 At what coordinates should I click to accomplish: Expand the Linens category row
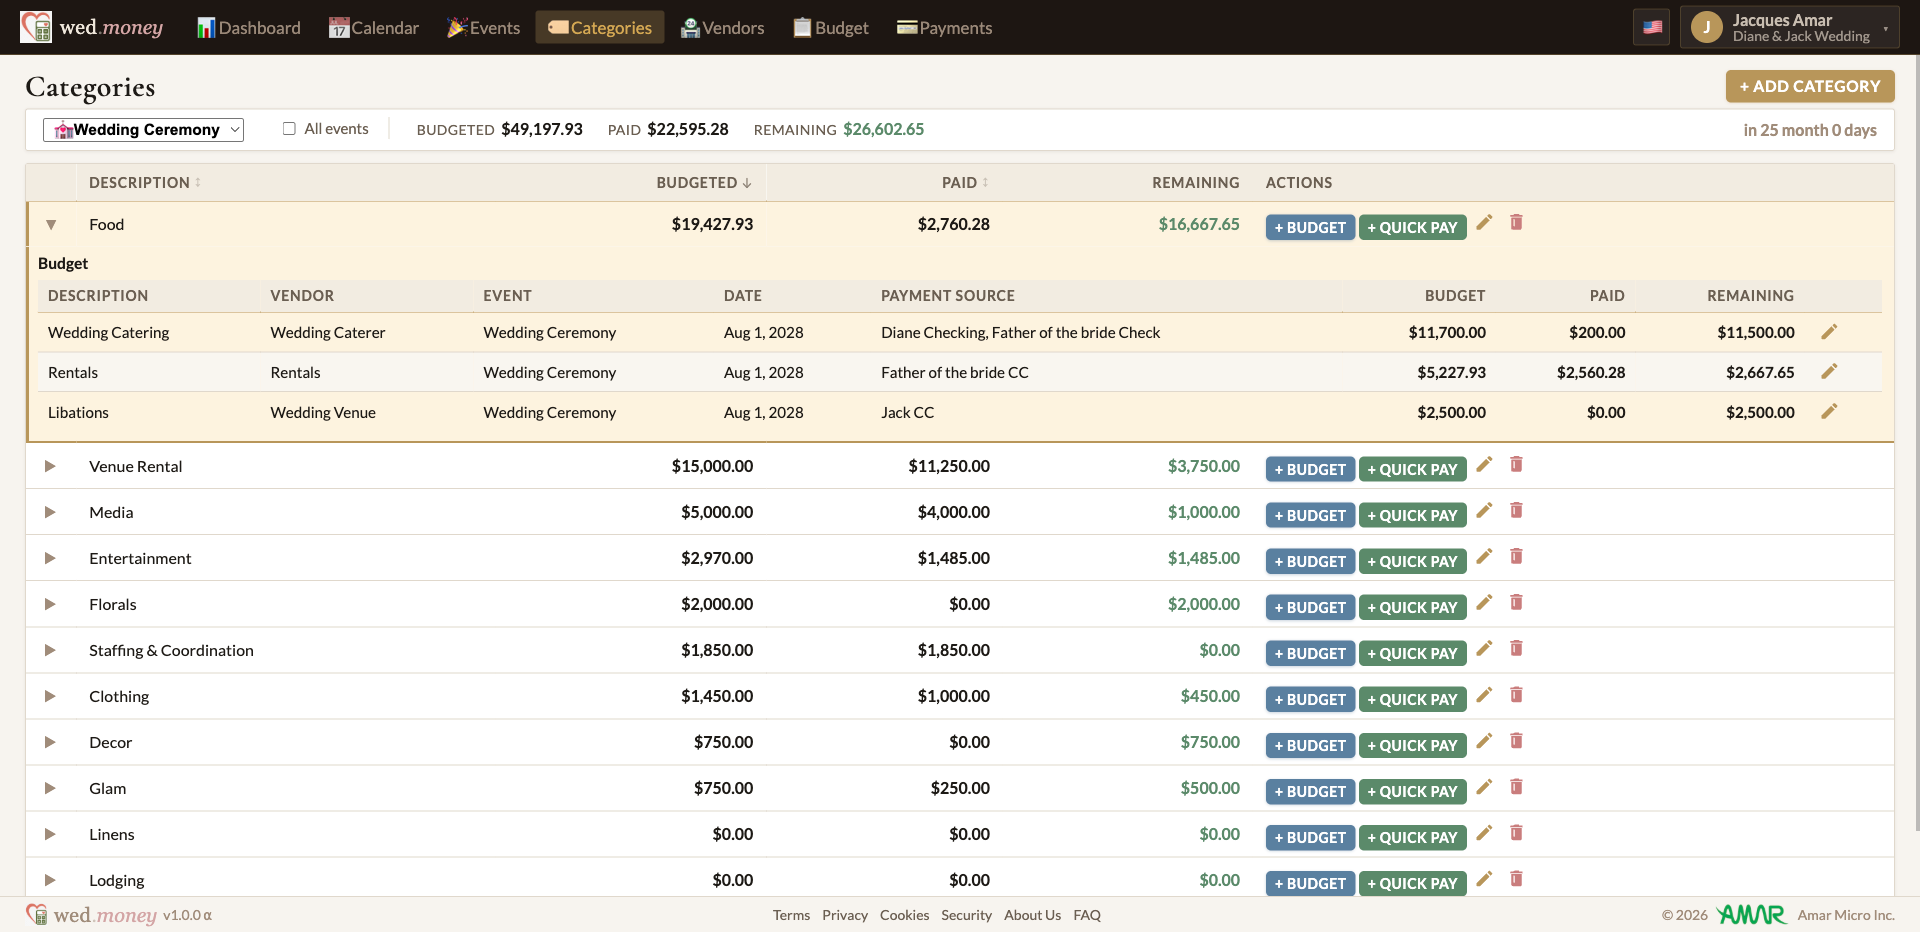click(50, 834)
